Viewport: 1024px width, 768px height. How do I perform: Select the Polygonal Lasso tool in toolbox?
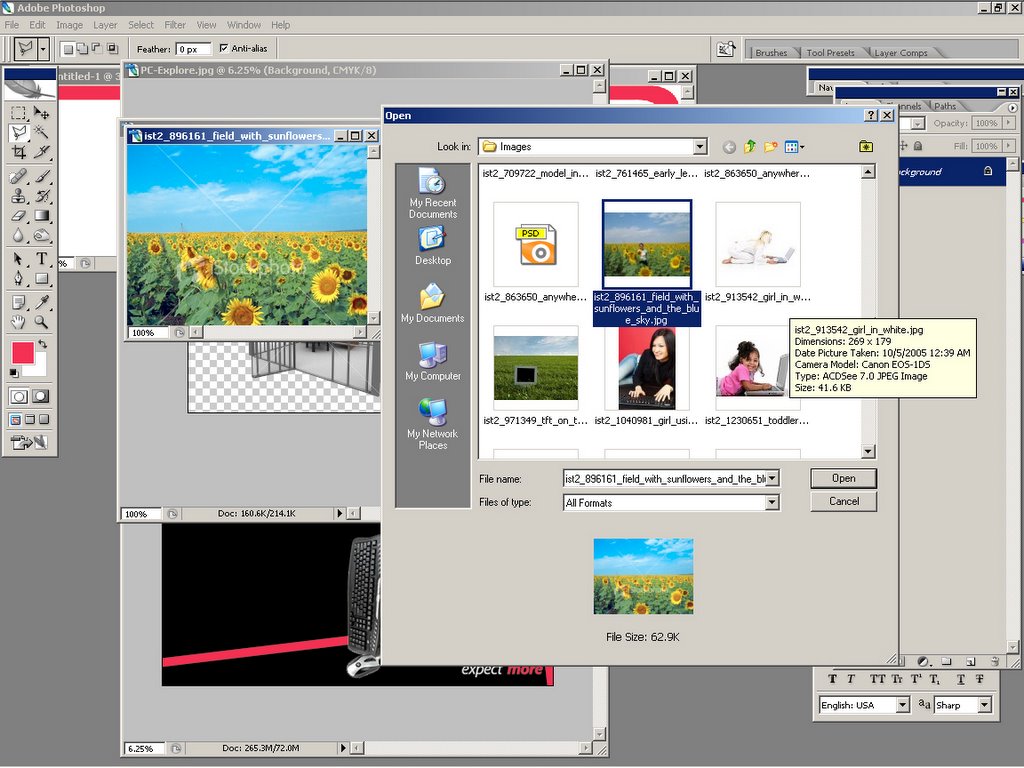point(19,133)
